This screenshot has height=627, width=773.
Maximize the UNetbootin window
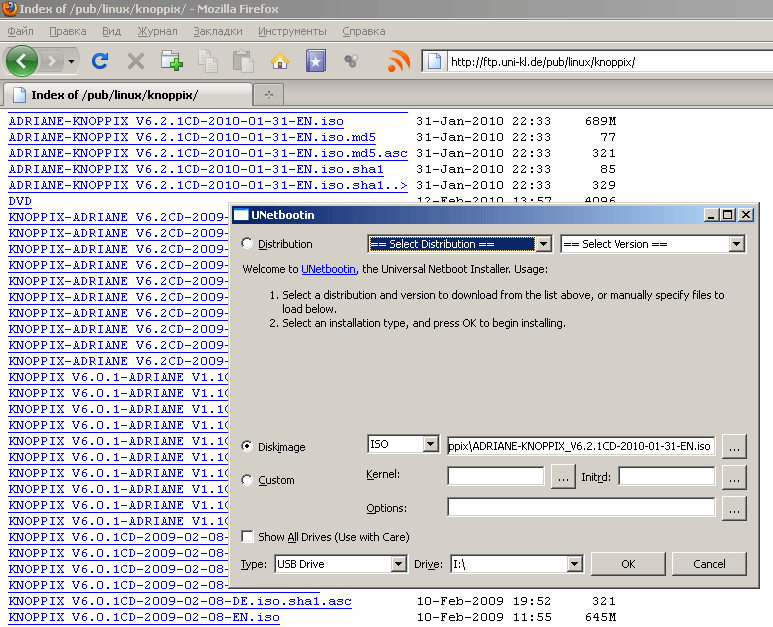[x=728, y=215]
